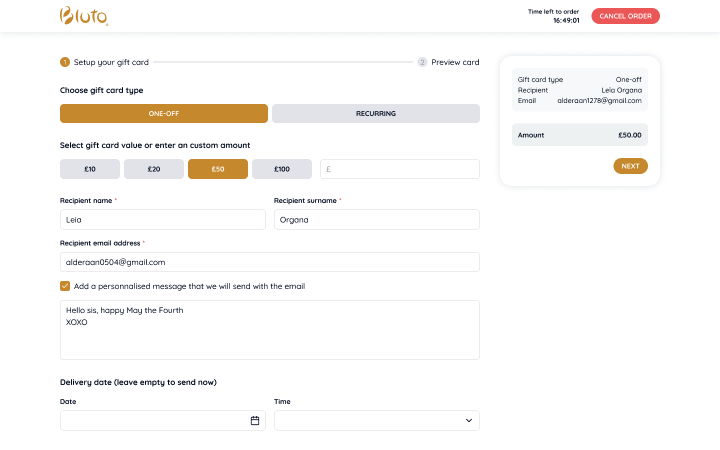Go to Preview card step
The image size is (720, 450).
[448, 62]
